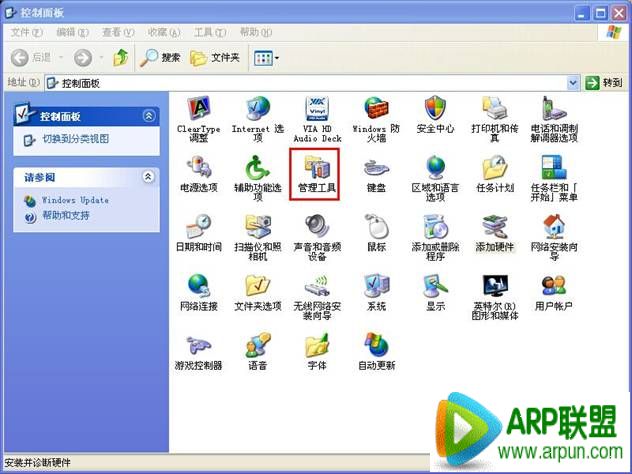
Task: Click 切换到分类视图 link
Action: pos(75,139)
